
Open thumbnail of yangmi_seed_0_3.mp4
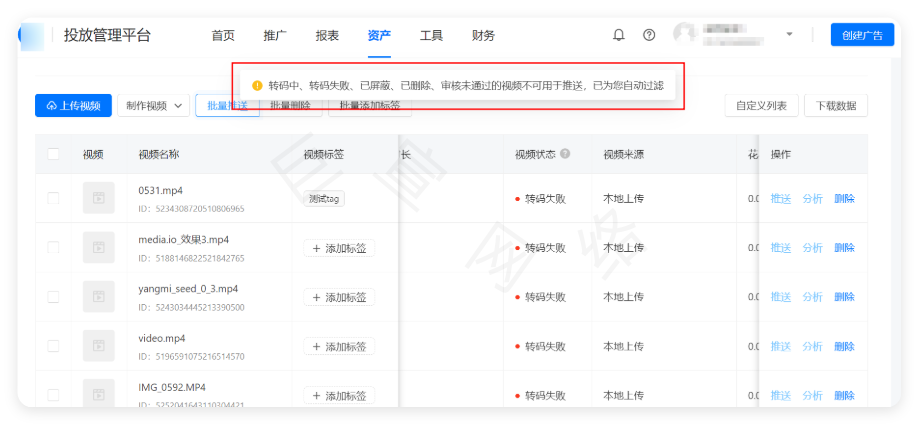[98, 296]
